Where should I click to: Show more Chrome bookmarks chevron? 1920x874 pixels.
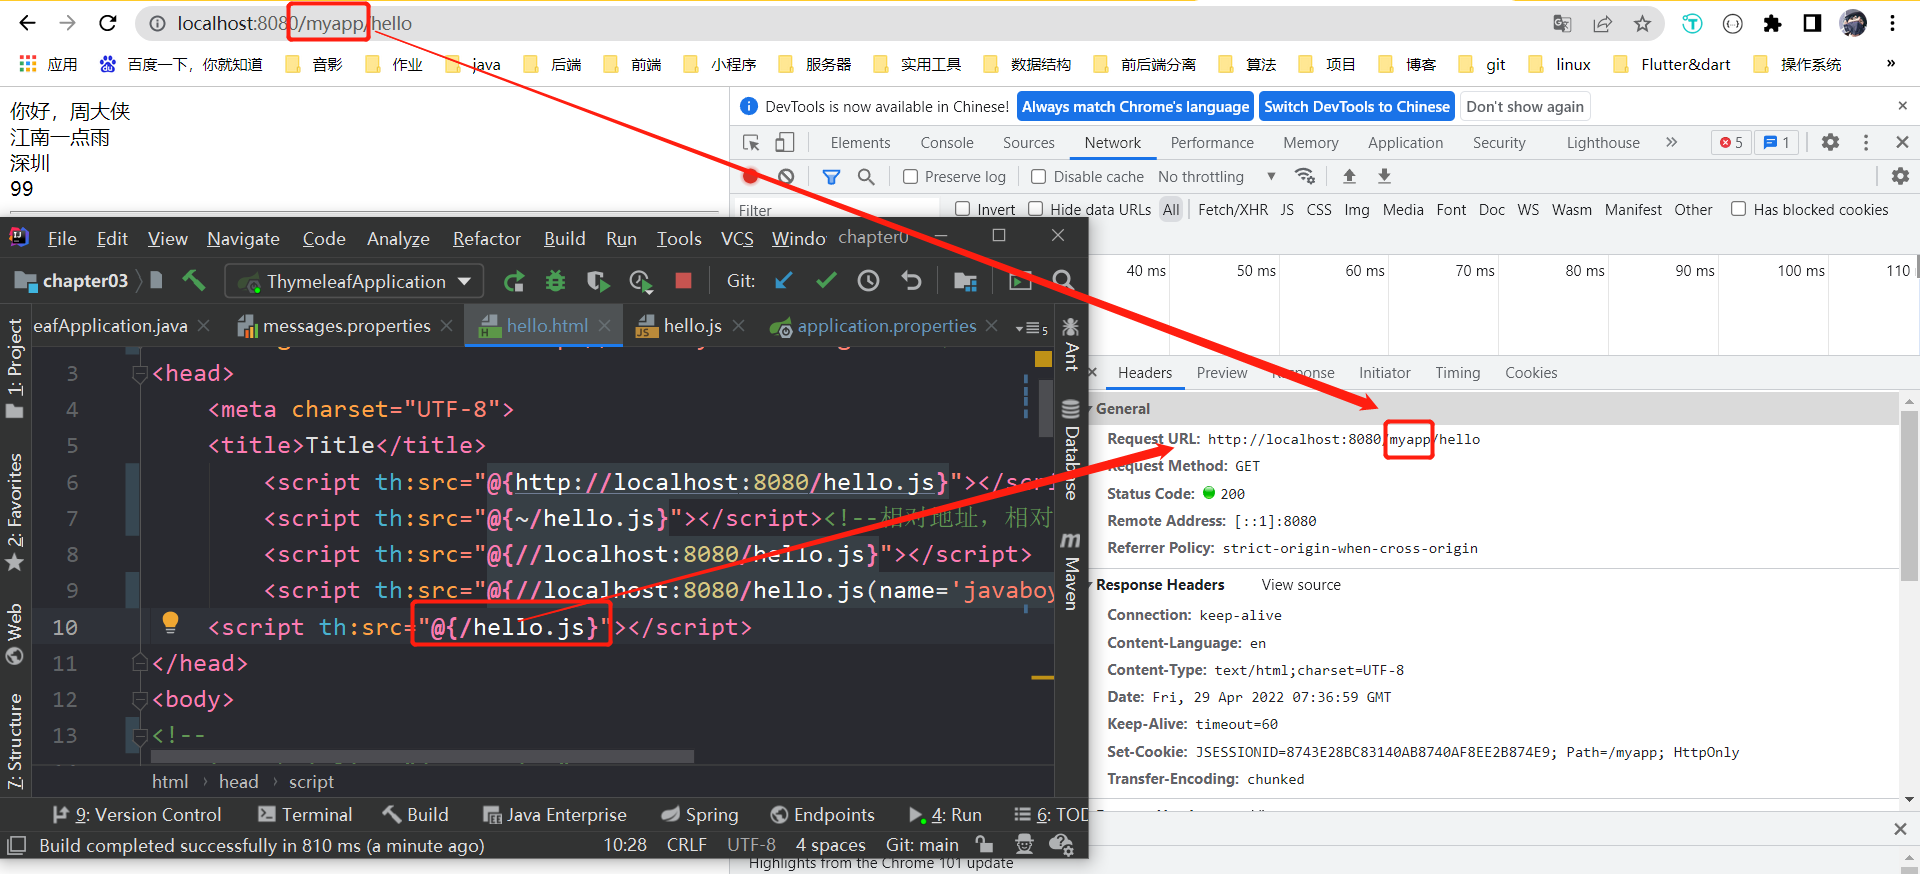coord(1890,64)
